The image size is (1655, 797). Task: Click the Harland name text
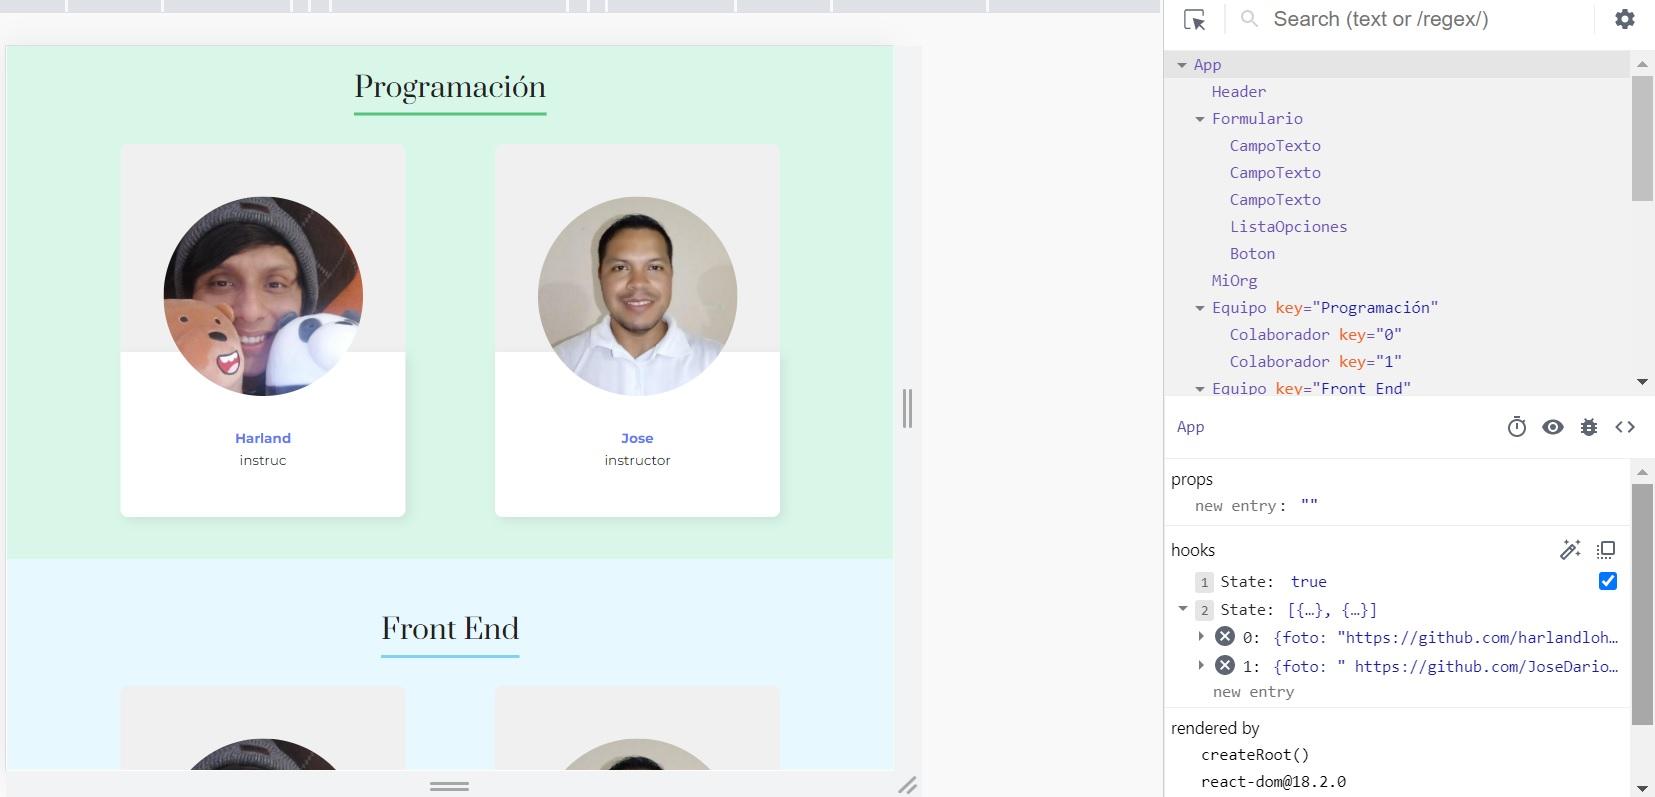pyautogui.click(x=263, y=438)
